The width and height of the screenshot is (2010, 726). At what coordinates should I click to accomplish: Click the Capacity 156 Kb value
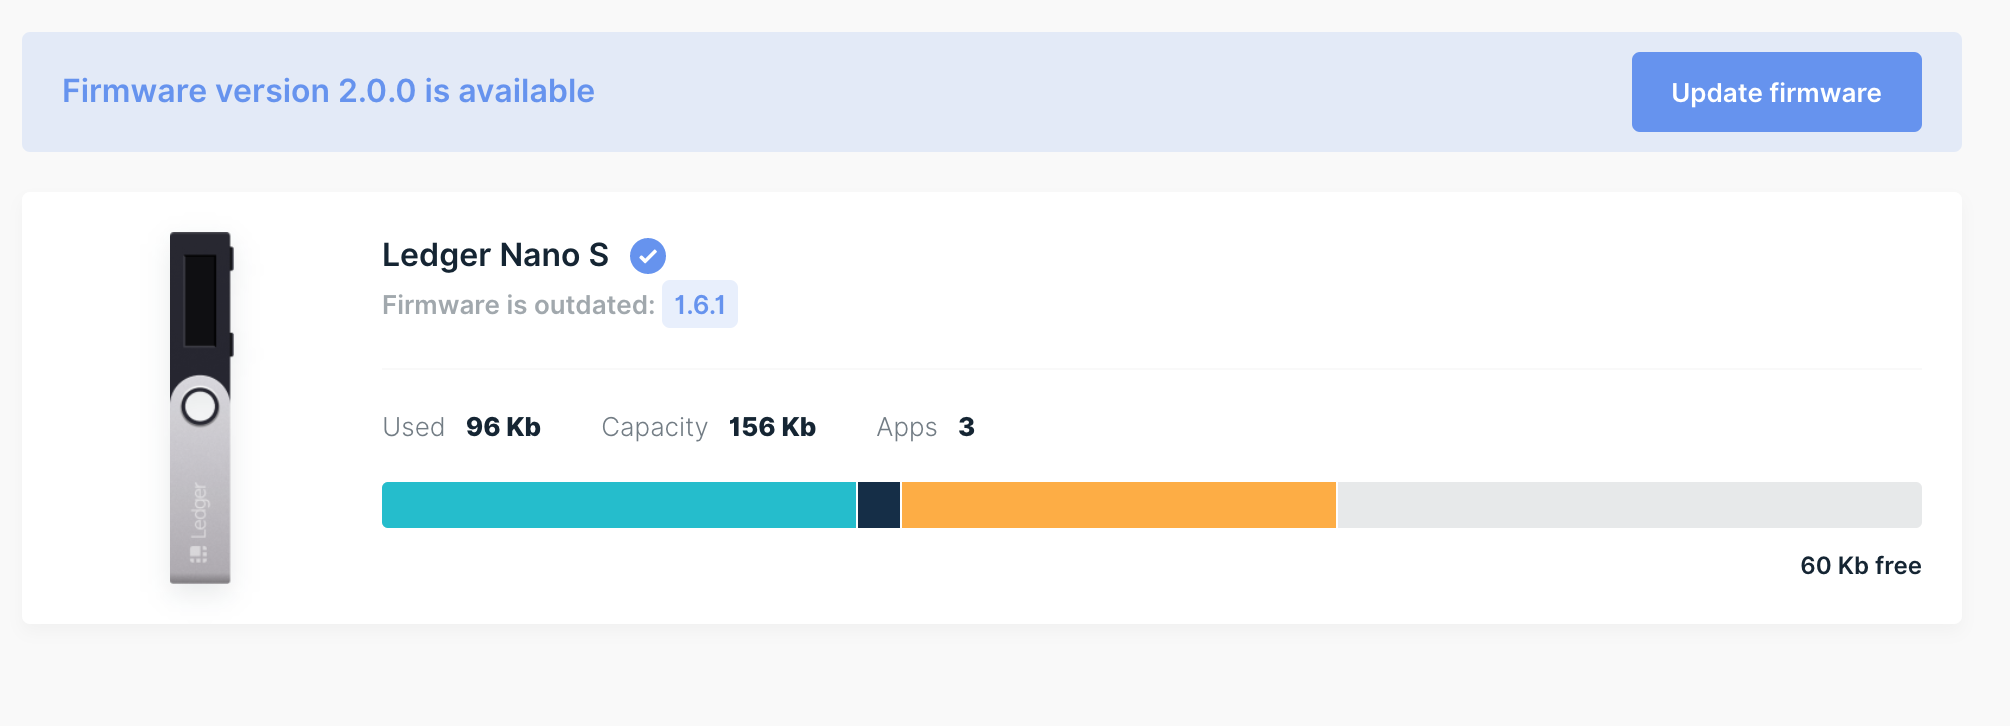click(x=772, y=427)
